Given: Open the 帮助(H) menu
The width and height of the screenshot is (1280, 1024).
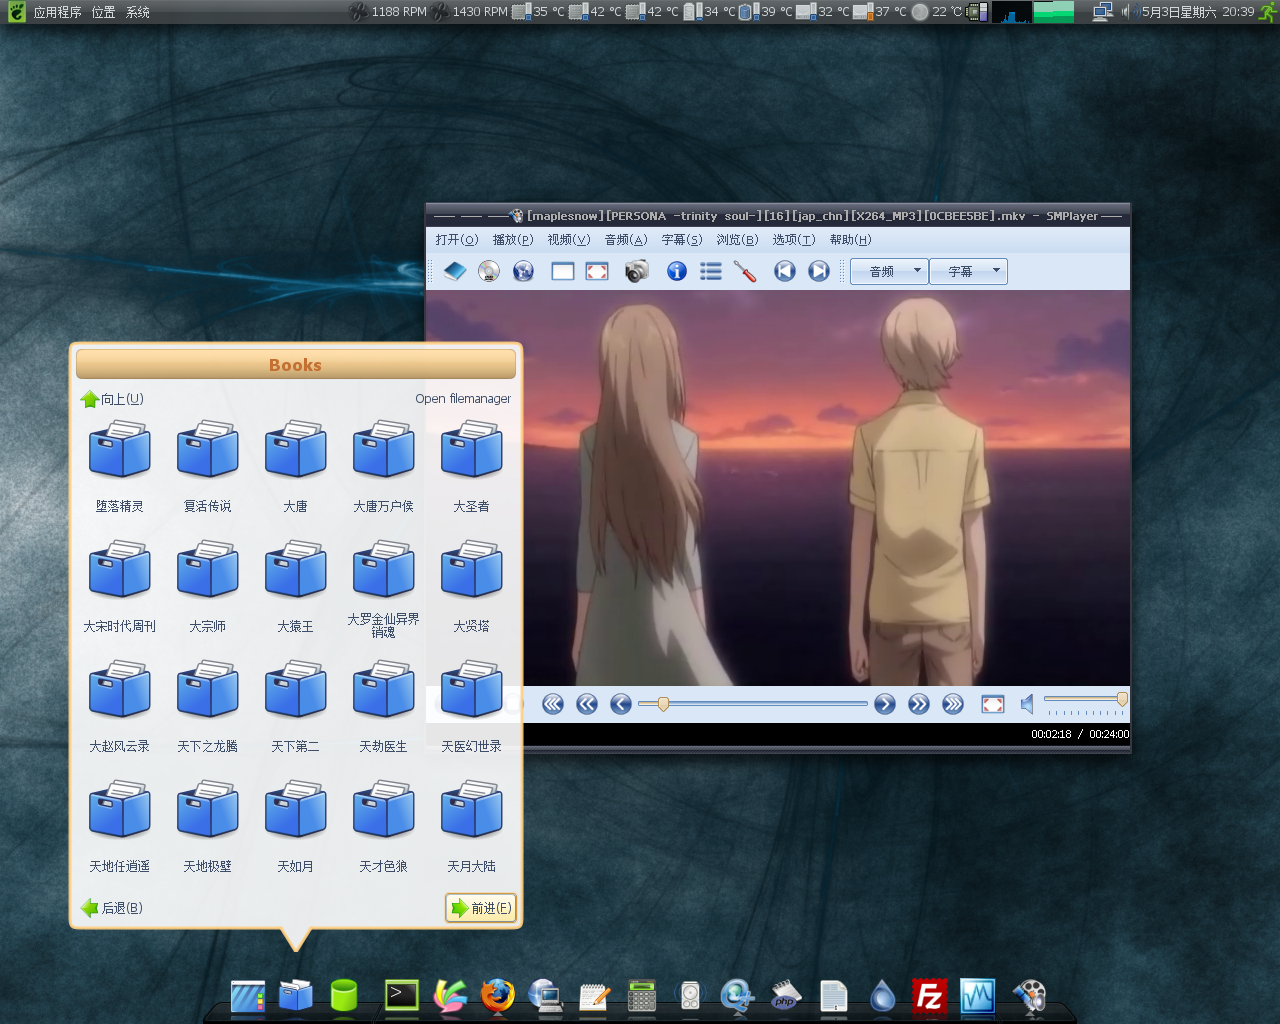Looking at the screenshot, I should coord(851,240).
